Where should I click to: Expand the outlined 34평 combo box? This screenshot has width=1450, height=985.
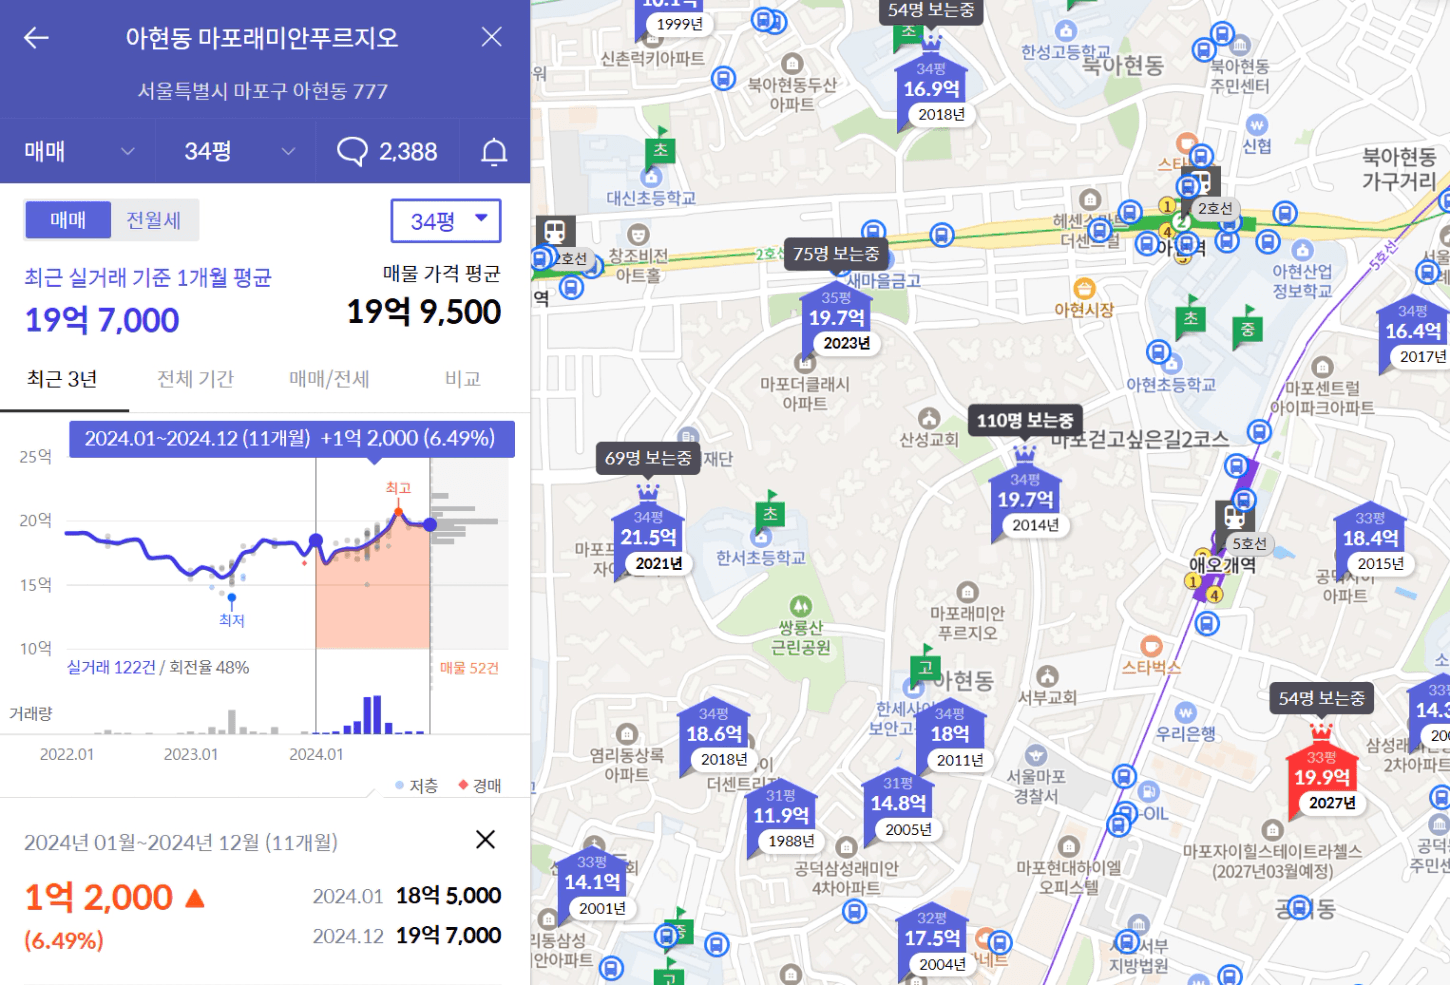446,221
